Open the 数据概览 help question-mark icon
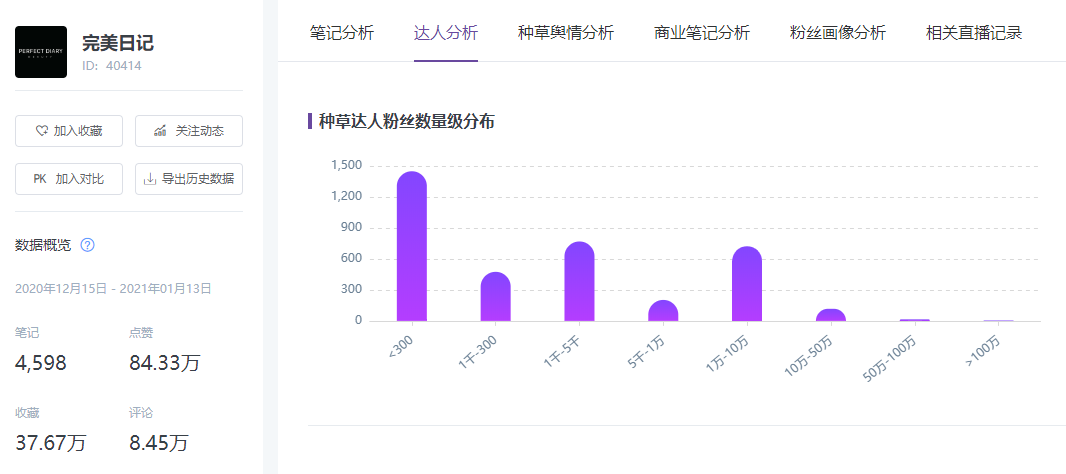The image size is (1066, 474). 87,245
